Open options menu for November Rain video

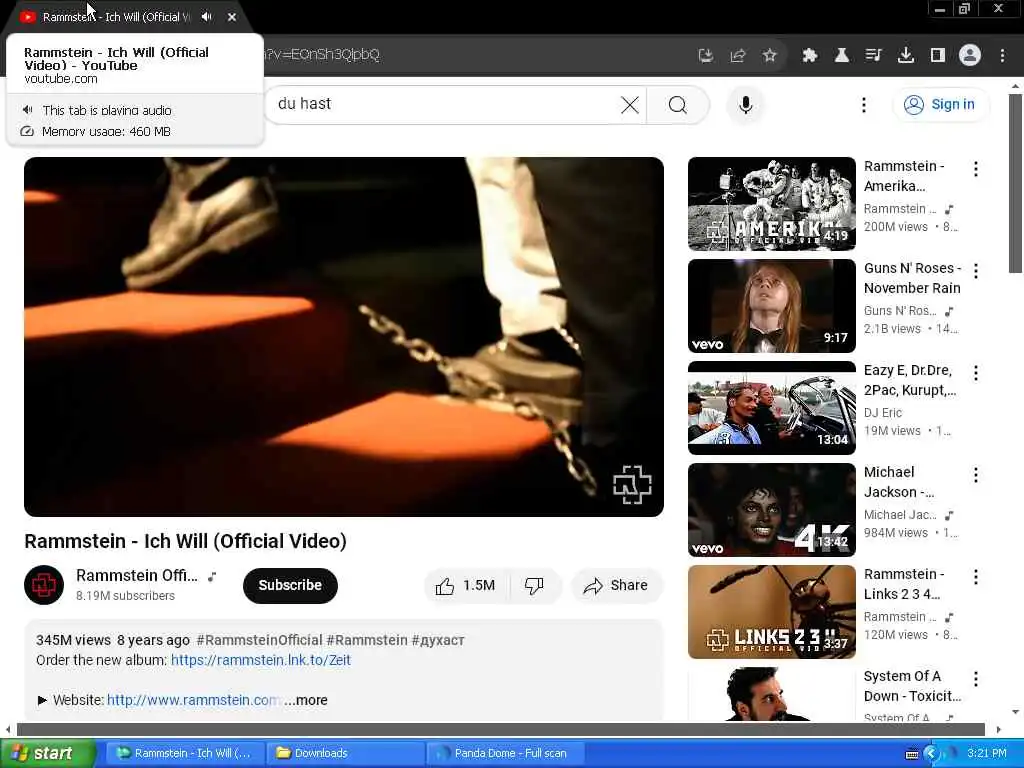976,271
